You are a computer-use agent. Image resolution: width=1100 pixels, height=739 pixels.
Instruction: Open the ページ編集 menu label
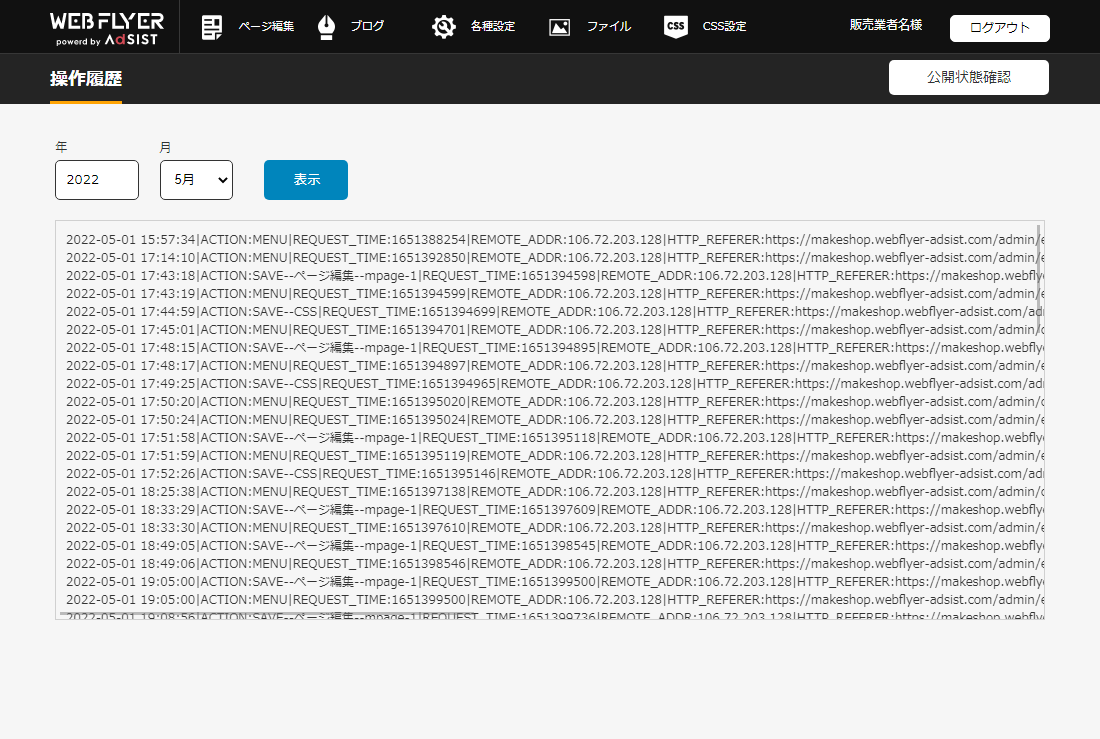pyautogui.click(x=266, y=27)
